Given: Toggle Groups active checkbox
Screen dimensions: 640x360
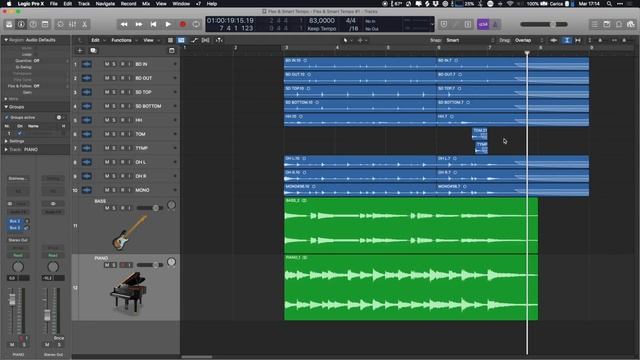Looking at the screenshot, I should click(x=7, y=118).
